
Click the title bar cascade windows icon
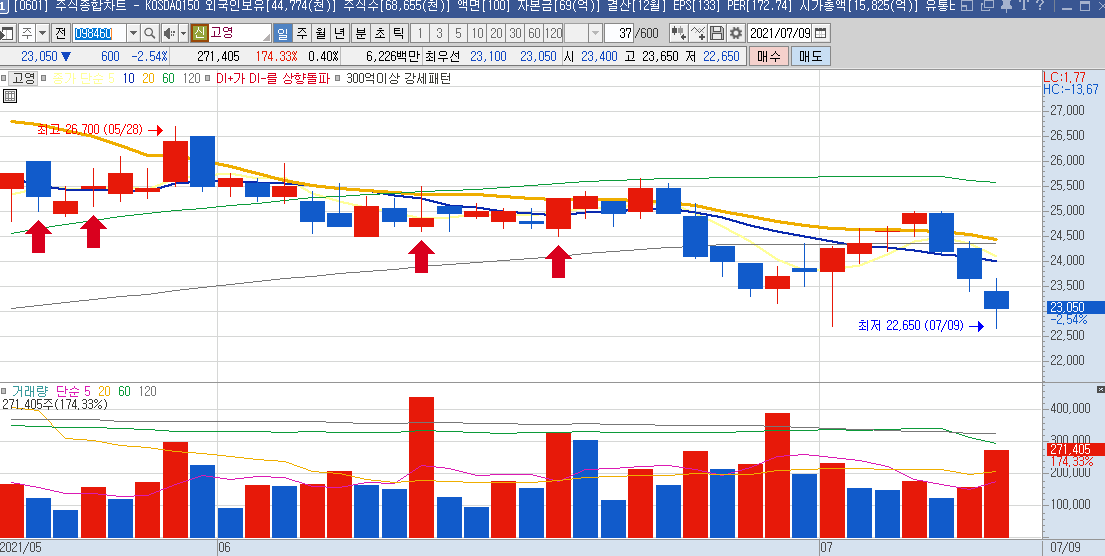point(987,6)
